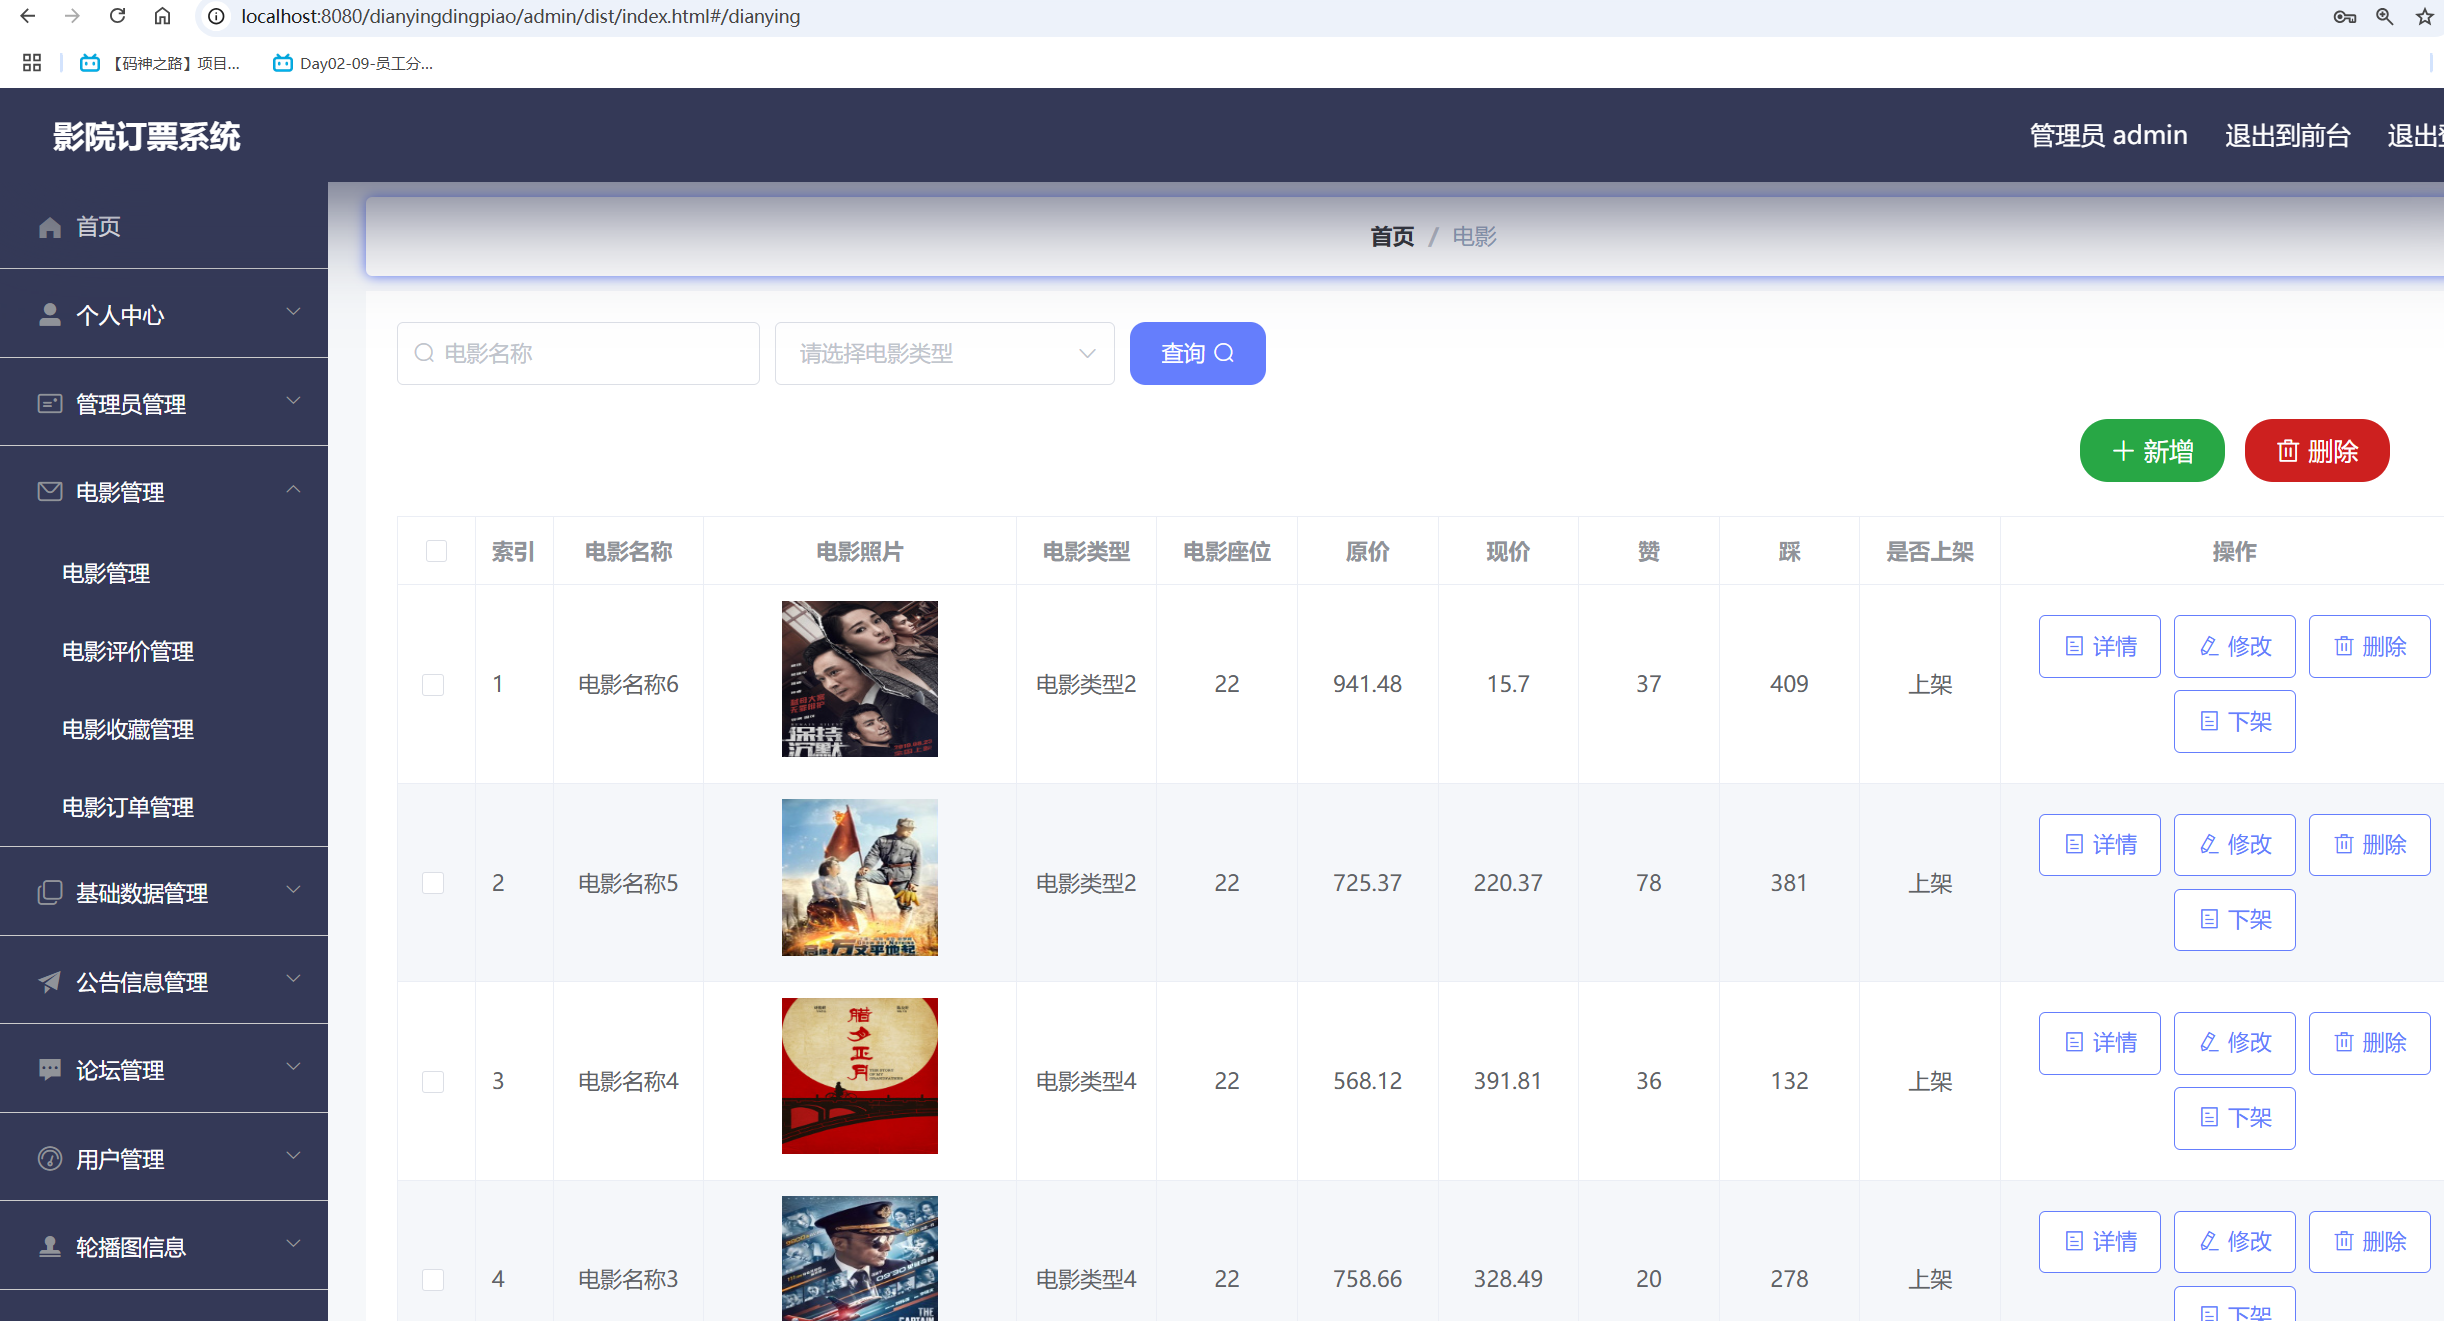Click the green 新增 button

click(x=2152, y=451)
